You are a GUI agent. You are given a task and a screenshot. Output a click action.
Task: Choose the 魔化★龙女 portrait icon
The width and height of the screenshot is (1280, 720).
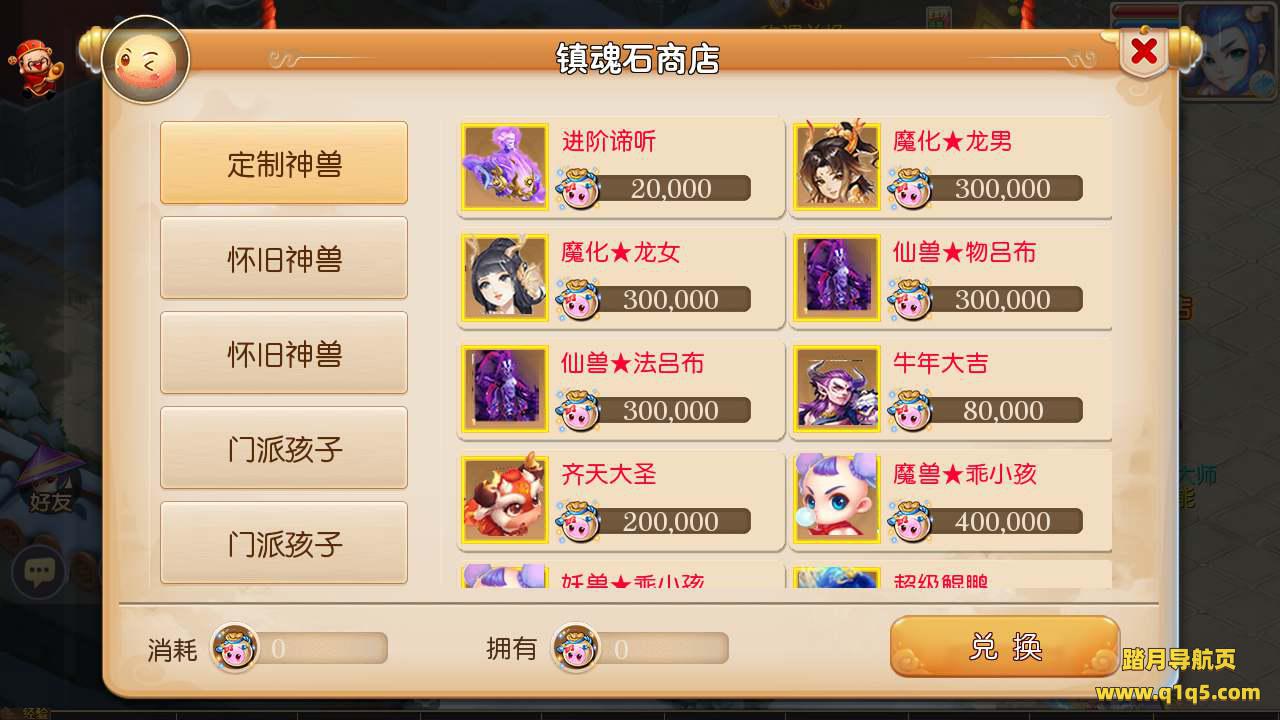(x=505, y=277)
